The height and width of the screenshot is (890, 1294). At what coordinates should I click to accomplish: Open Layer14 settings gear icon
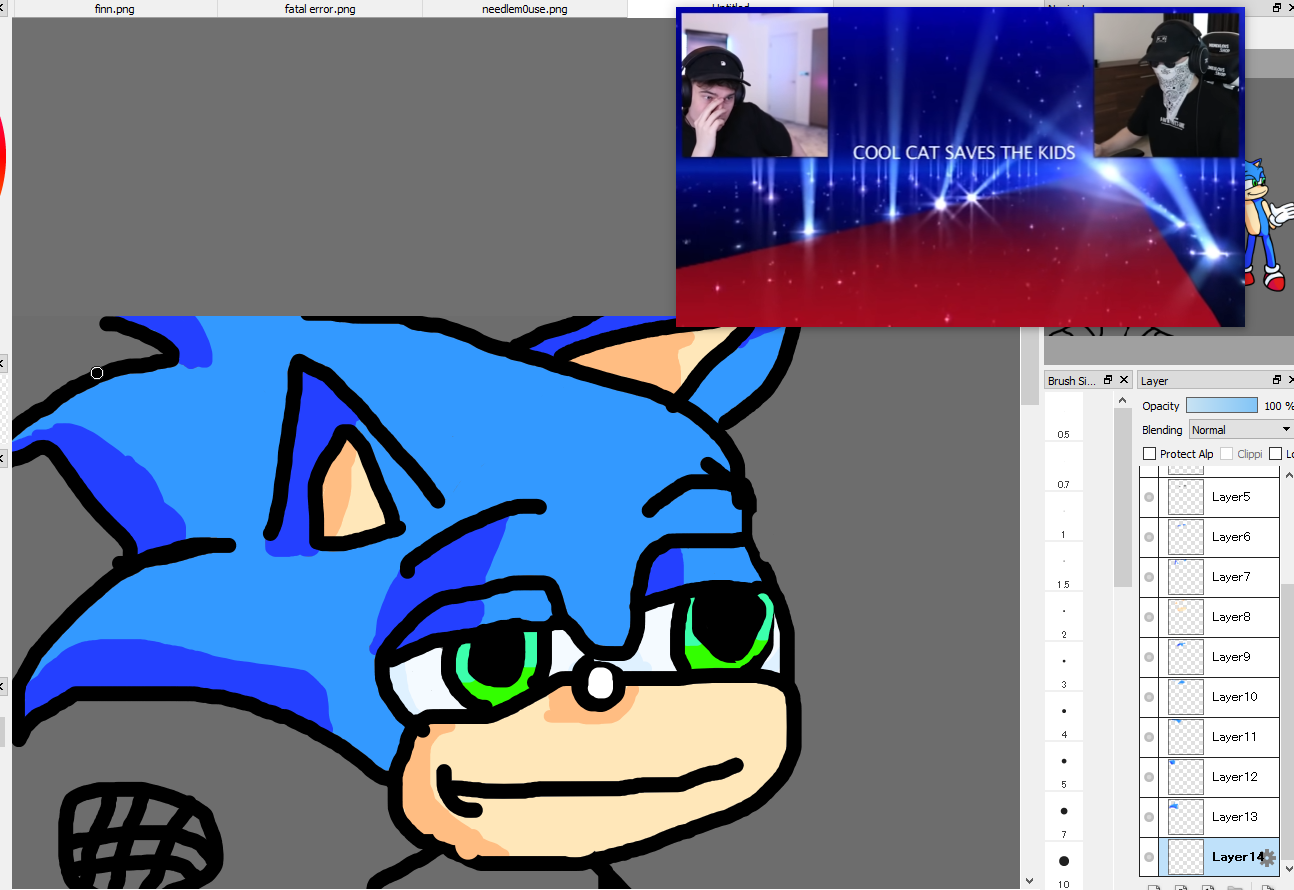click(x=1268, y=857)
